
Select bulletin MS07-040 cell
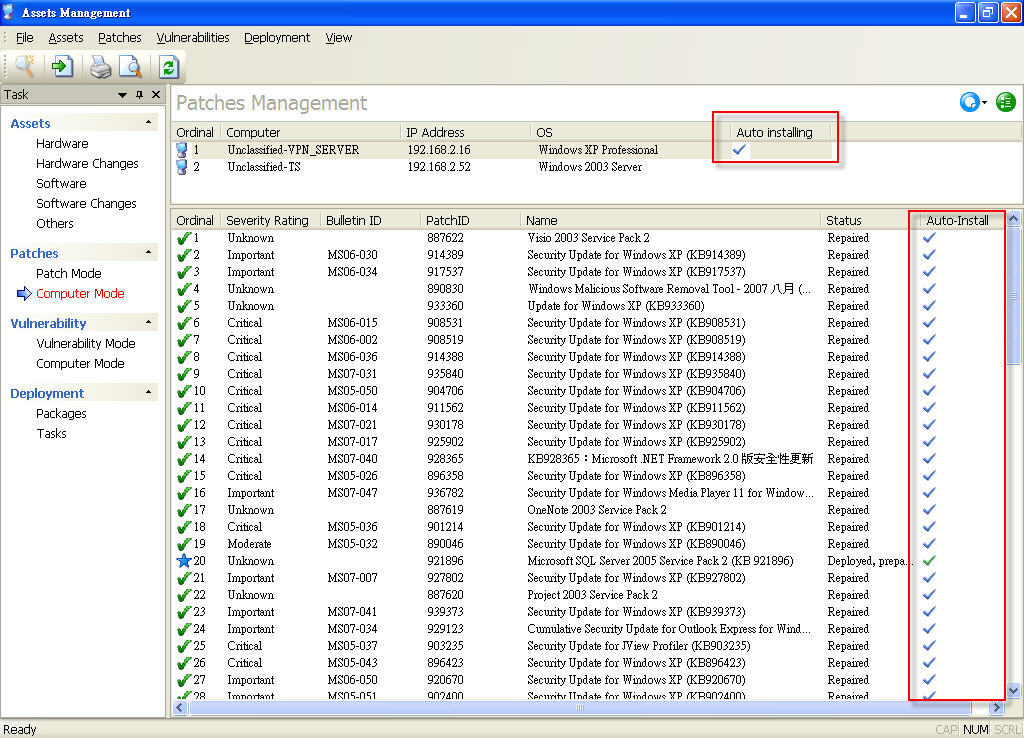click(x=353, y=458)
